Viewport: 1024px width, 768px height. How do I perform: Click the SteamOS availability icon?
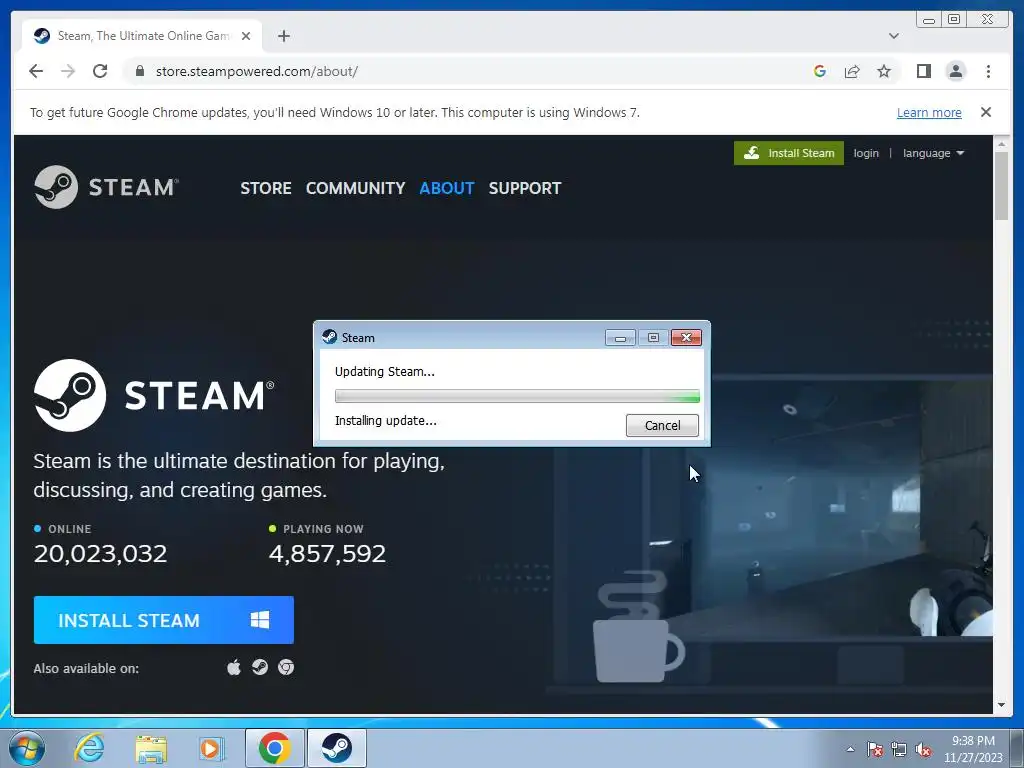[260, 667]
